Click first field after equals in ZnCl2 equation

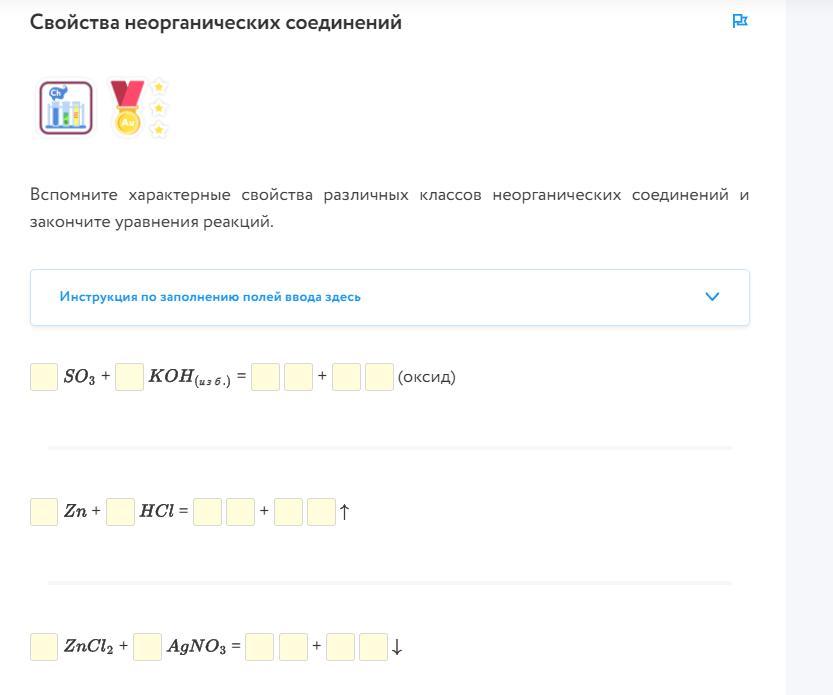259,647
